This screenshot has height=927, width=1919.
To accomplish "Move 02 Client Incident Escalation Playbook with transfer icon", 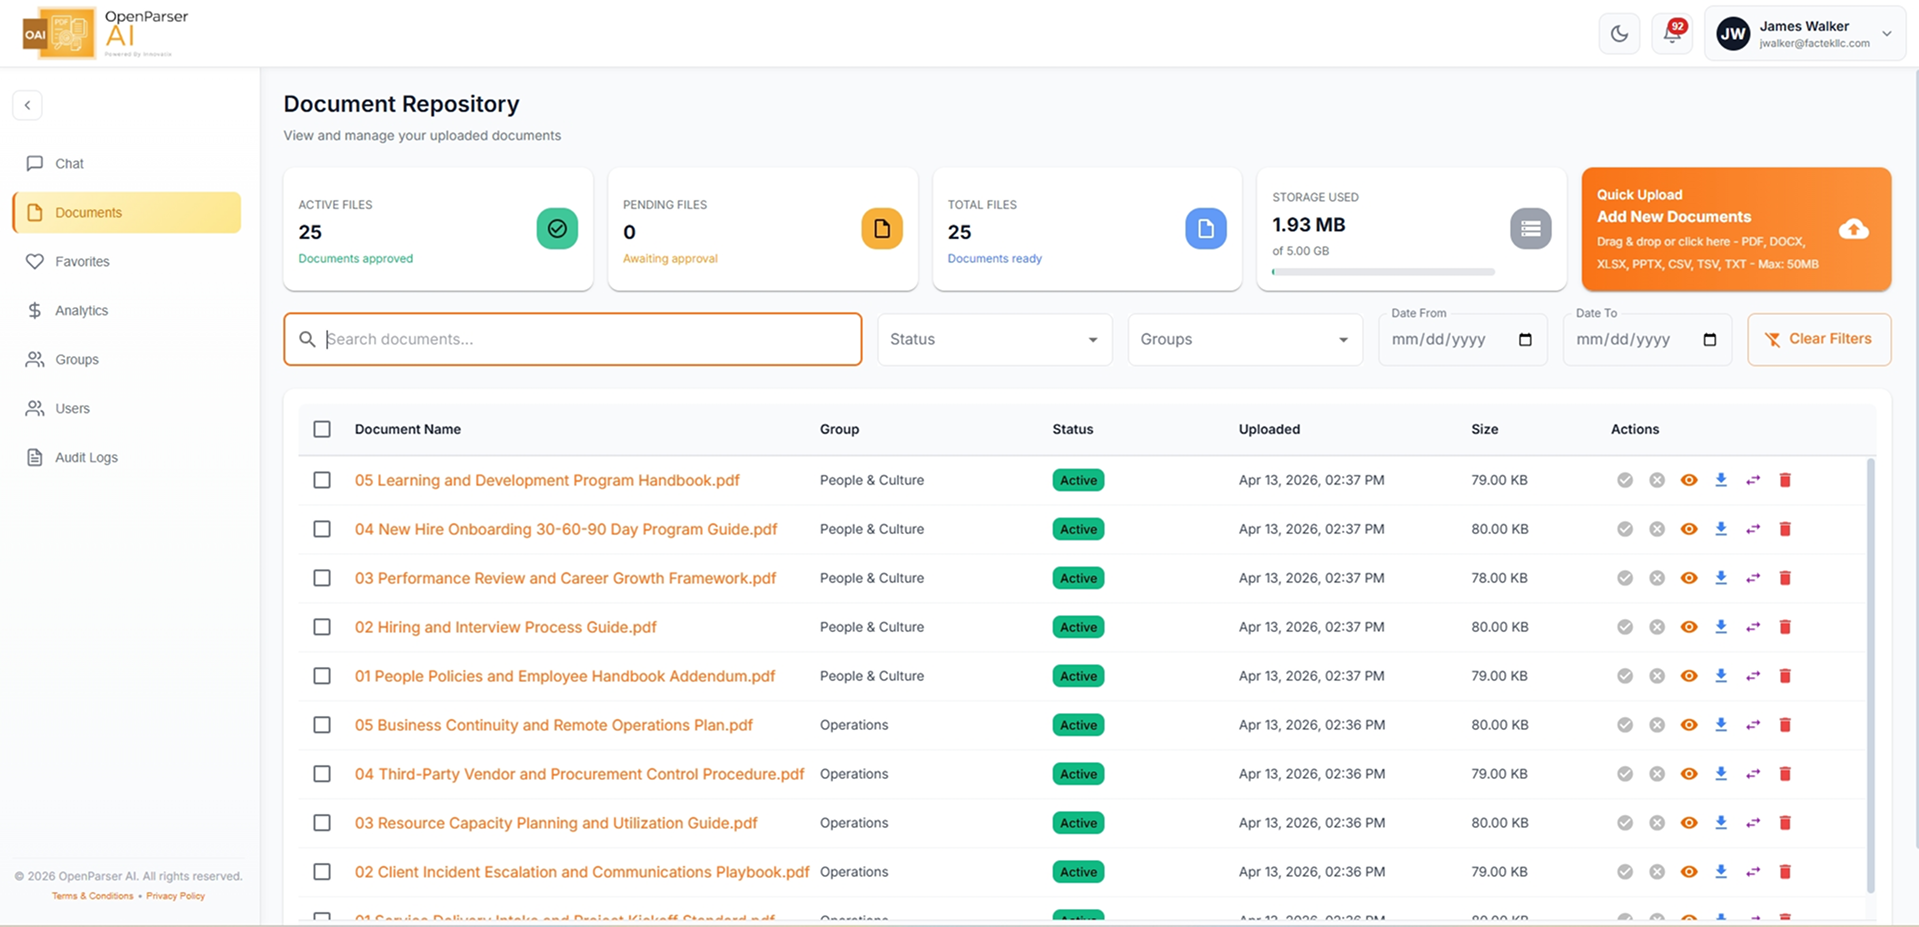I will point(1753,872).
